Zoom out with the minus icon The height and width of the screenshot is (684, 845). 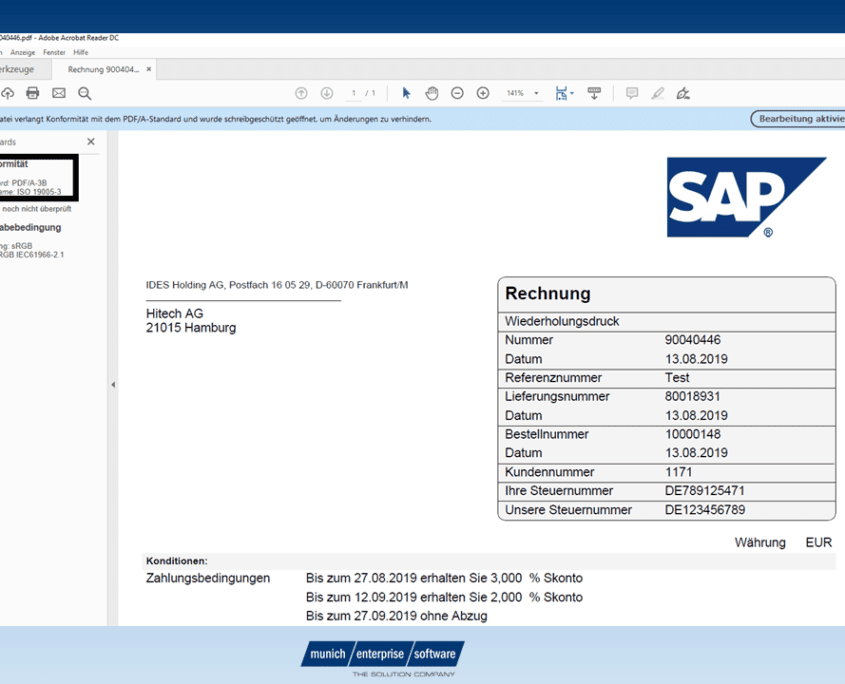point(457,93)
